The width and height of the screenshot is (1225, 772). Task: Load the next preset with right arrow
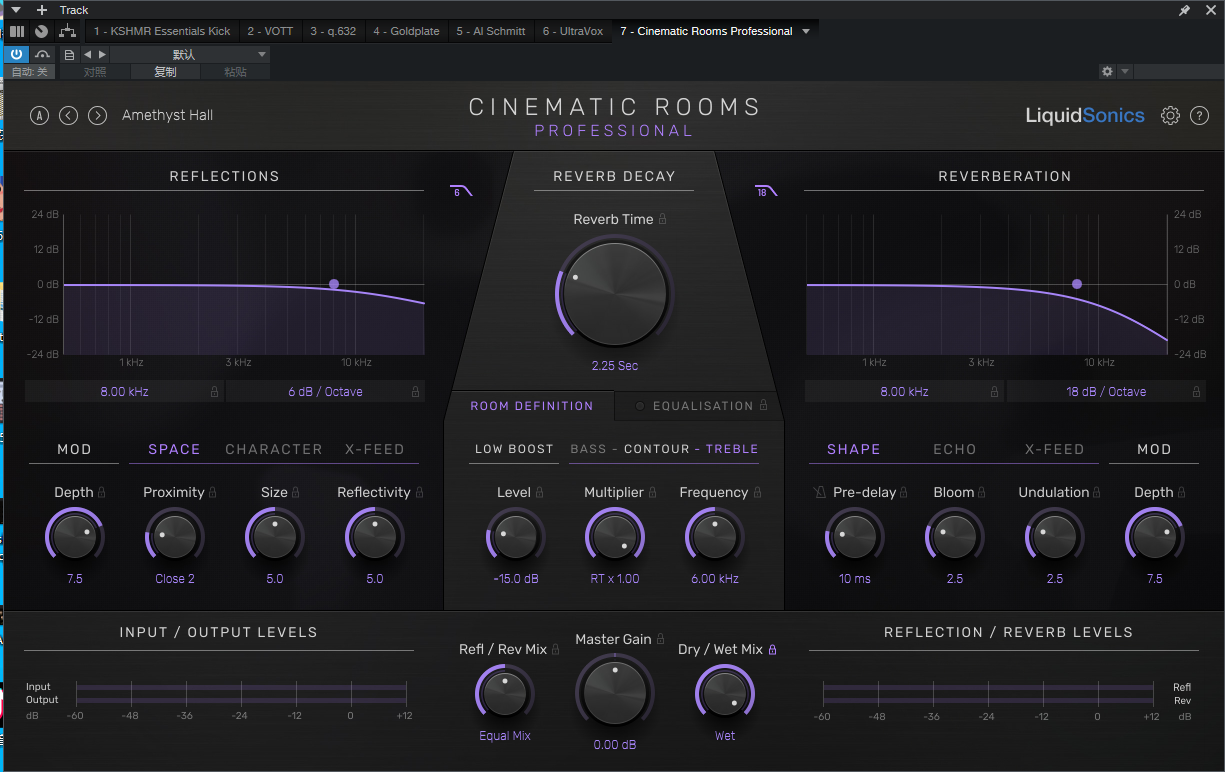pos(97,115)
